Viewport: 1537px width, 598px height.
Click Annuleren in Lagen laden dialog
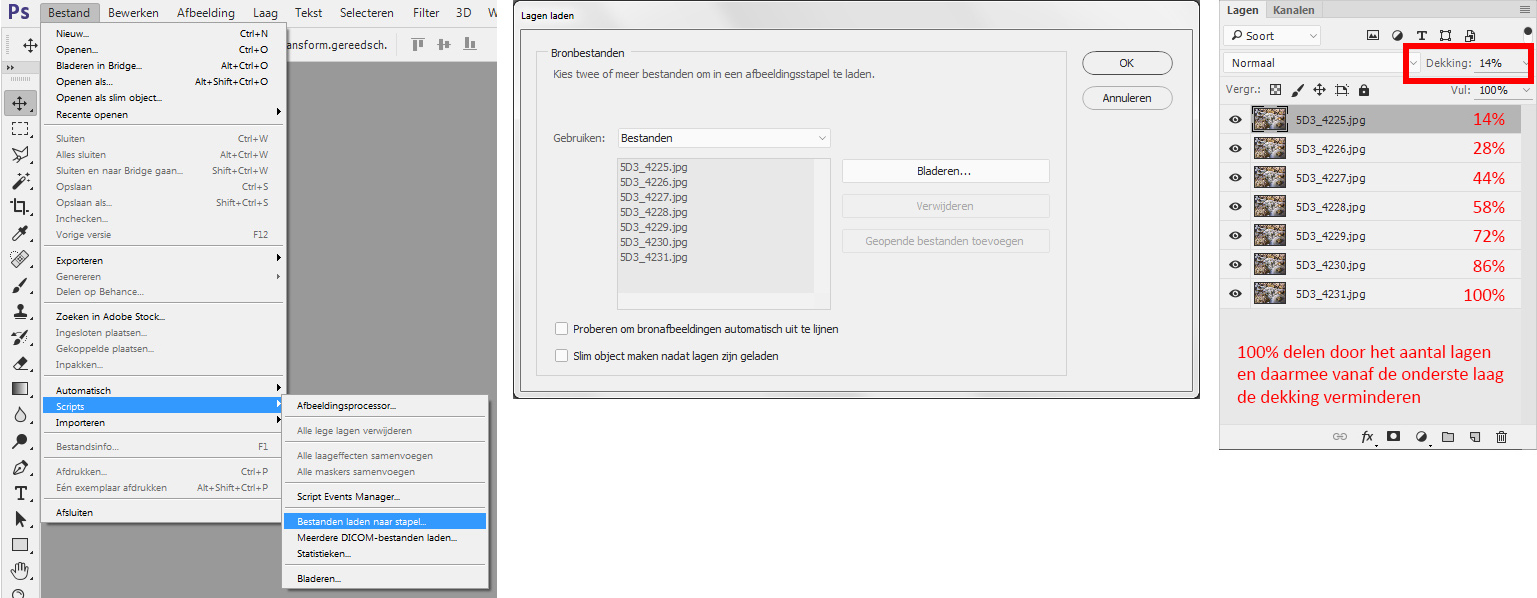[1126, 98]
